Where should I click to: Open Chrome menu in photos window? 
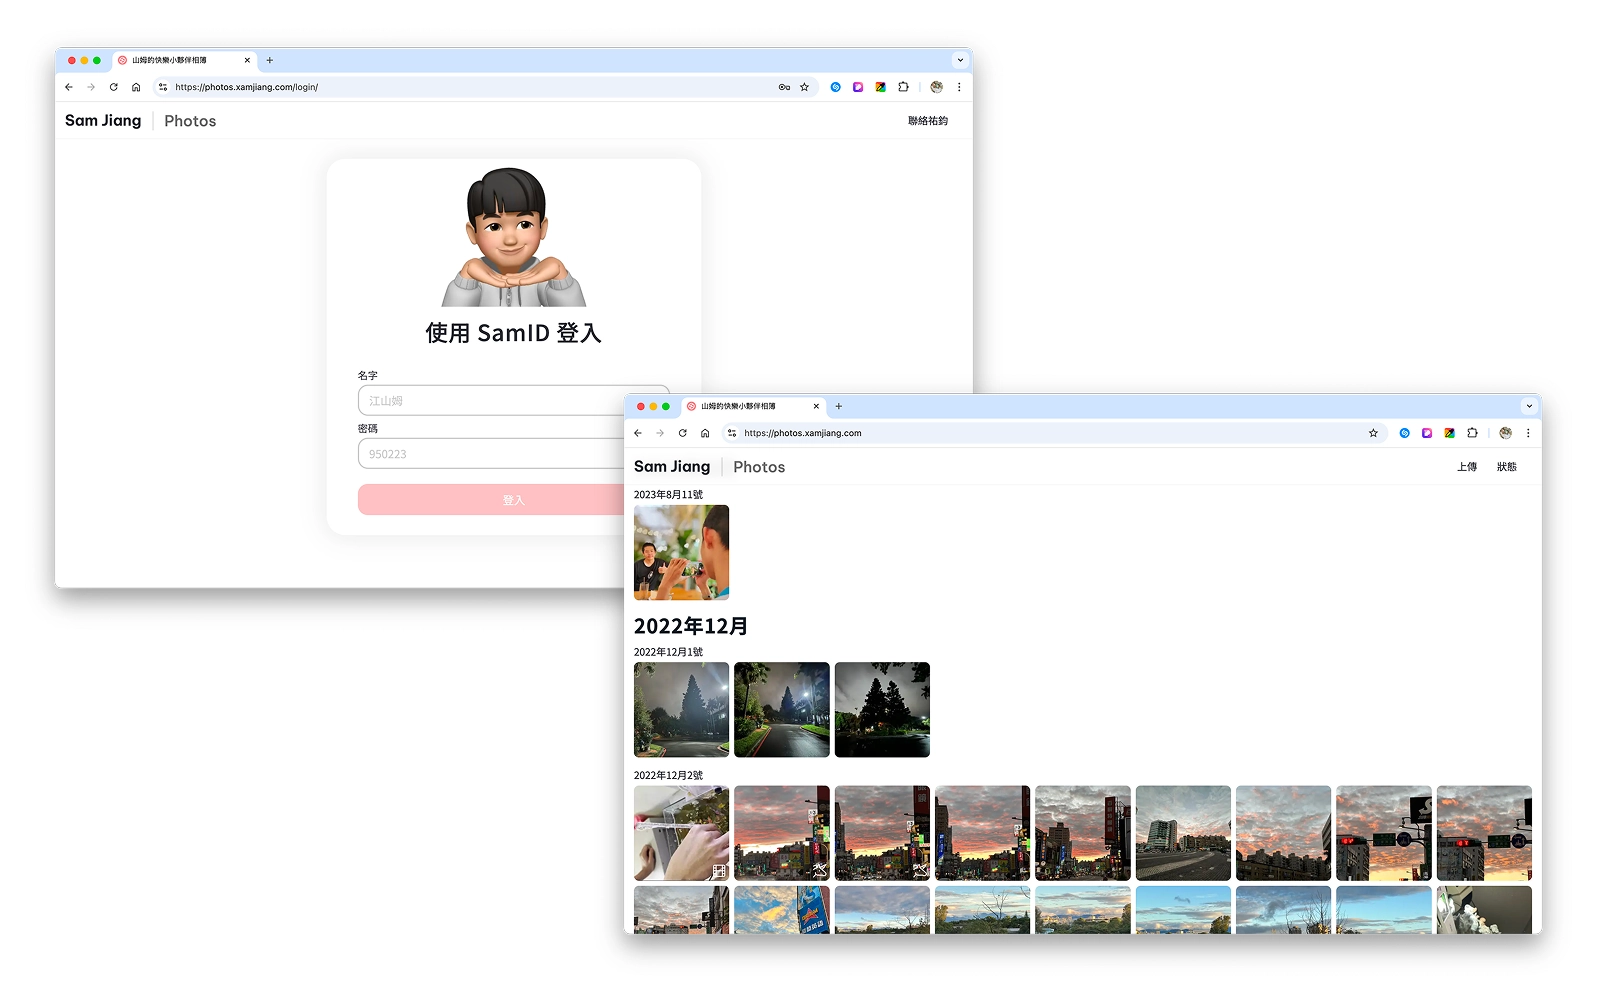1528,433
